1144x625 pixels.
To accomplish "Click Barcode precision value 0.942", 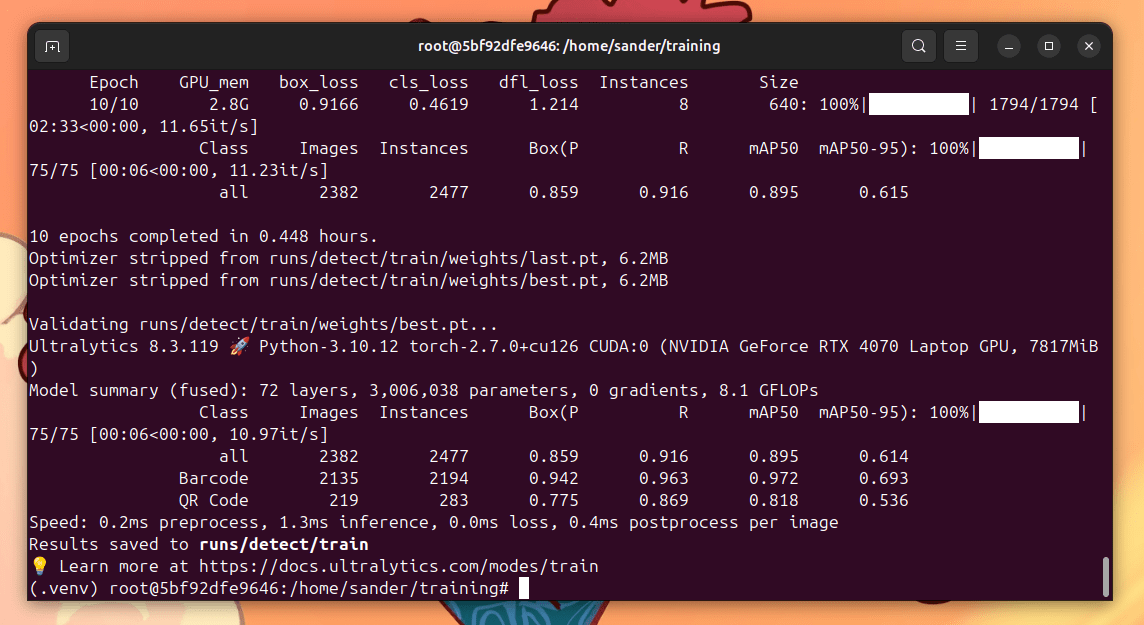I will (554, 478).
